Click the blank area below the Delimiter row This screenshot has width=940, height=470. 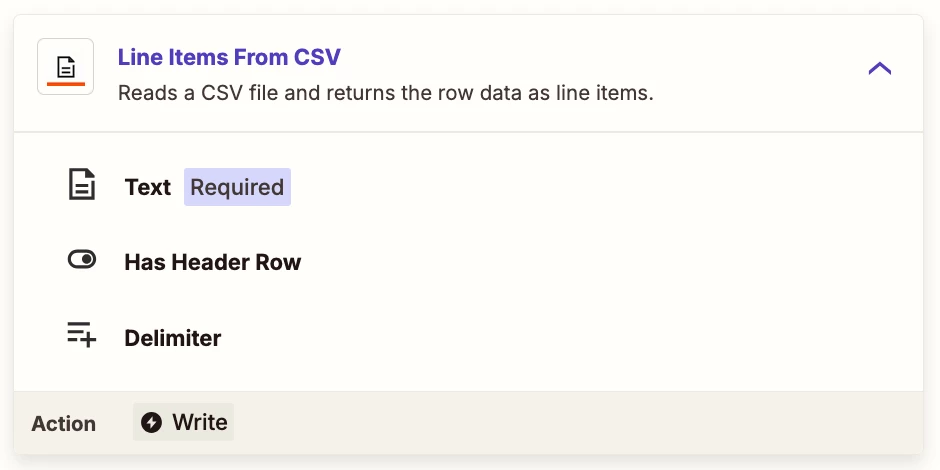coord(468,375)
